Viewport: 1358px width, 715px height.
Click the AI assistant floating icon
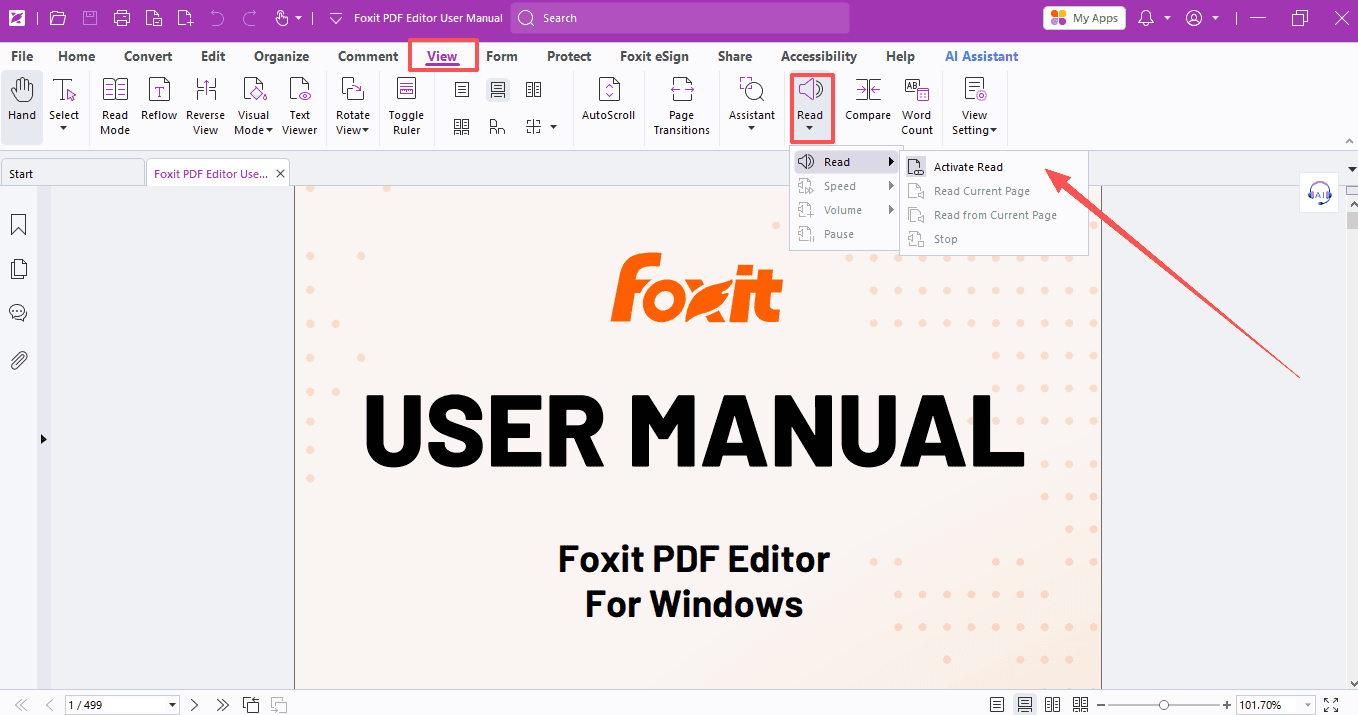[1319, 193]
